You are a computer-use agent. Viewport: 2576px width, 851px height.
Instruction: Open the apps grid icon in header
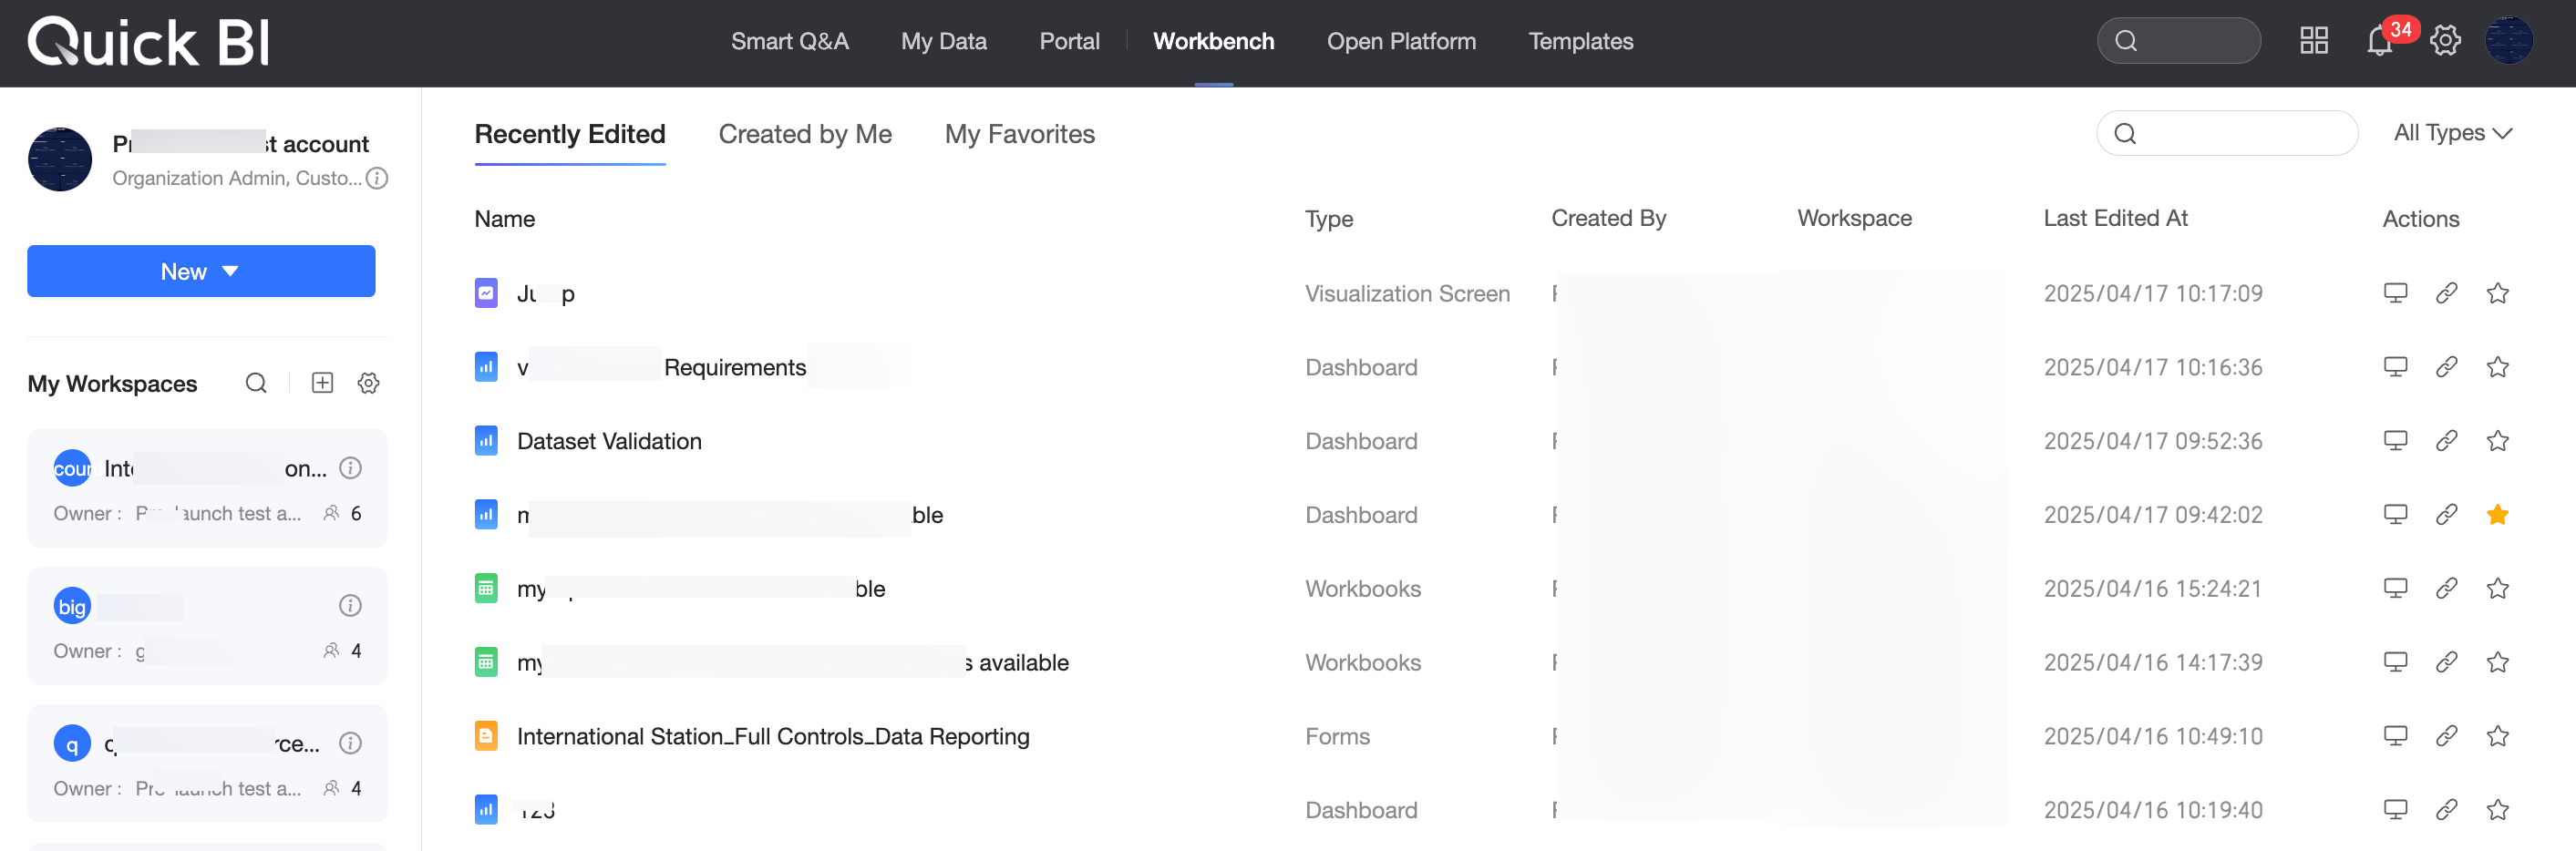pos(2314,41)
